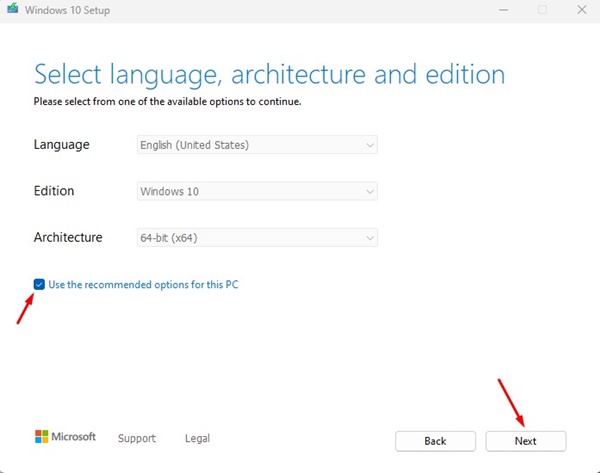Minimize the Windows 10 Setup window
The width and height of the screenshot is (600, 473).
click(x=504, y=10)
